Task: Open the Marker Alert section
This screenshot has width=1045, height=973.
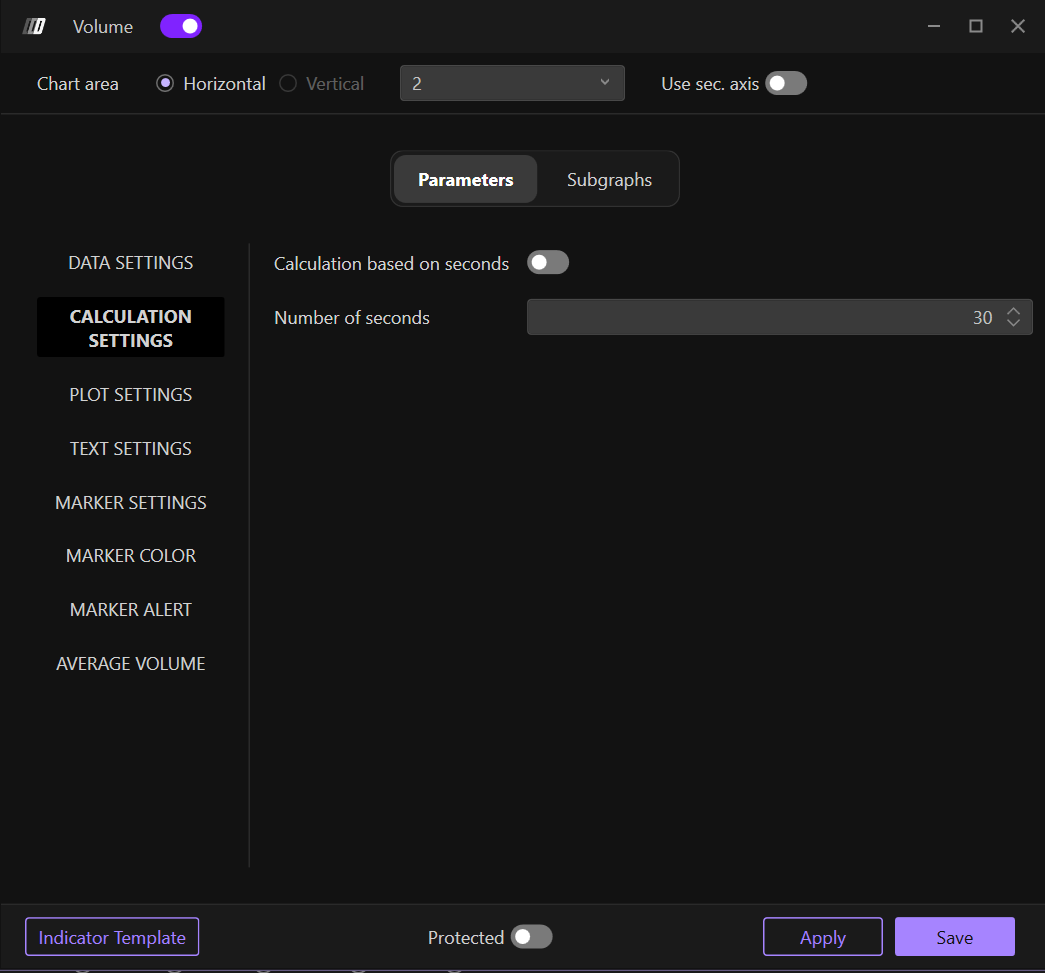Action: (x=131, y=610)
